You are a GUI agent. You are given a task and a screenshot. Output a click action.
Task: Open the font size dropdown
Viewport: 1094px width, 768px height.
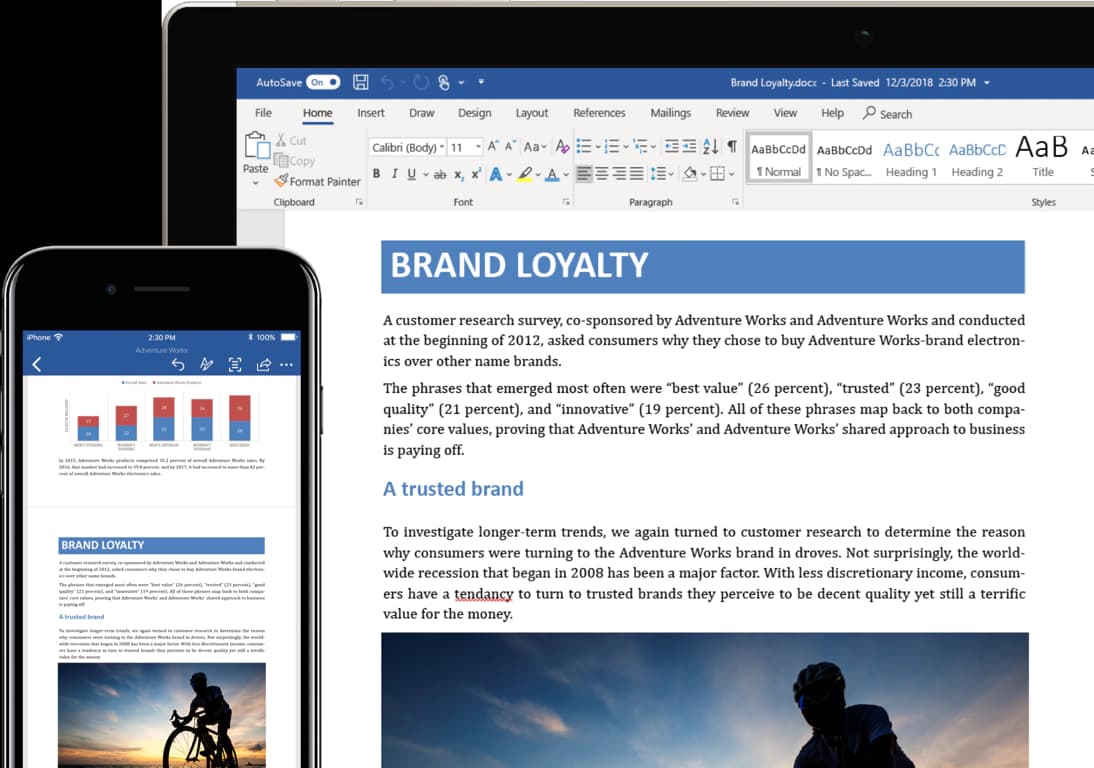pos(465,147)
